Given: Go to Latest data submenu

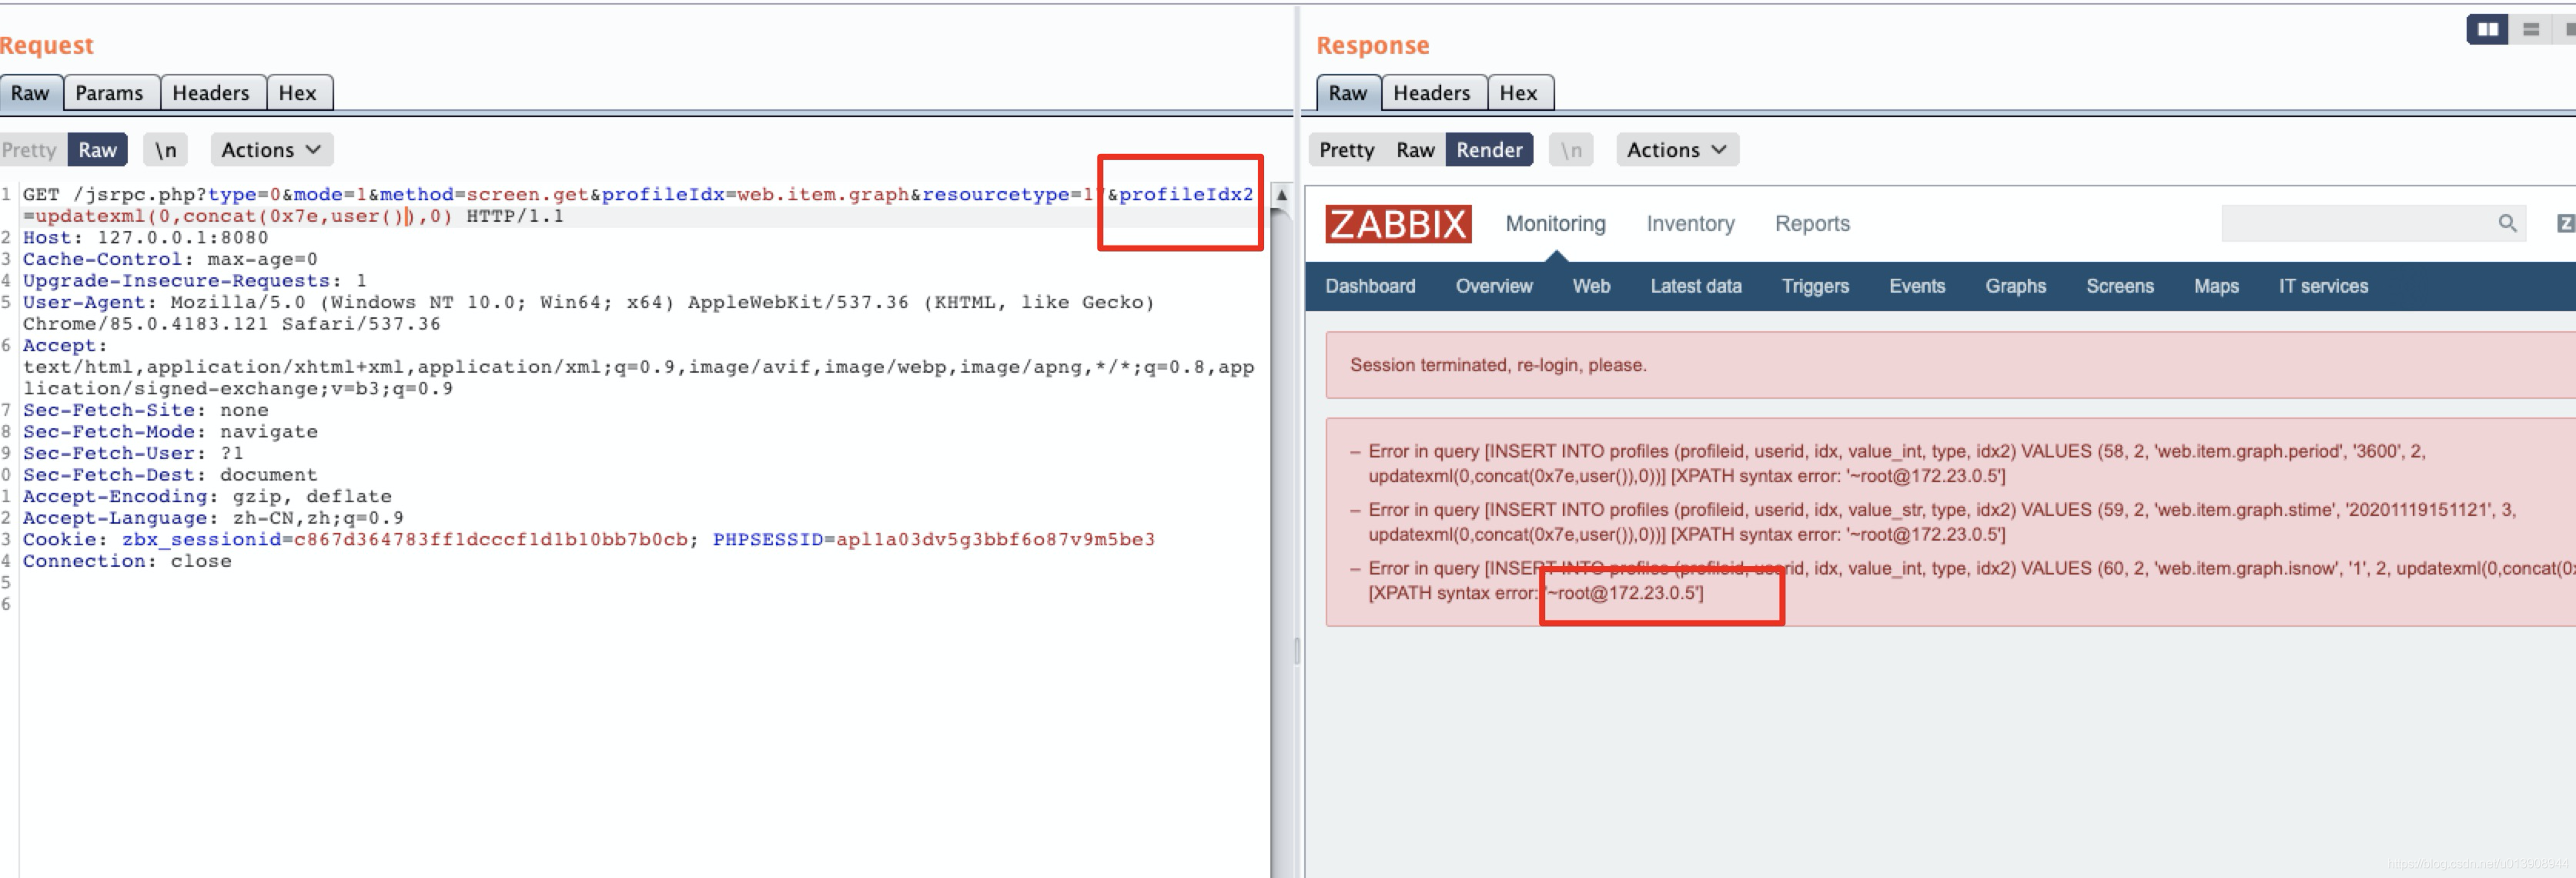Looking at the screenshot, I should coord(1695,286).
